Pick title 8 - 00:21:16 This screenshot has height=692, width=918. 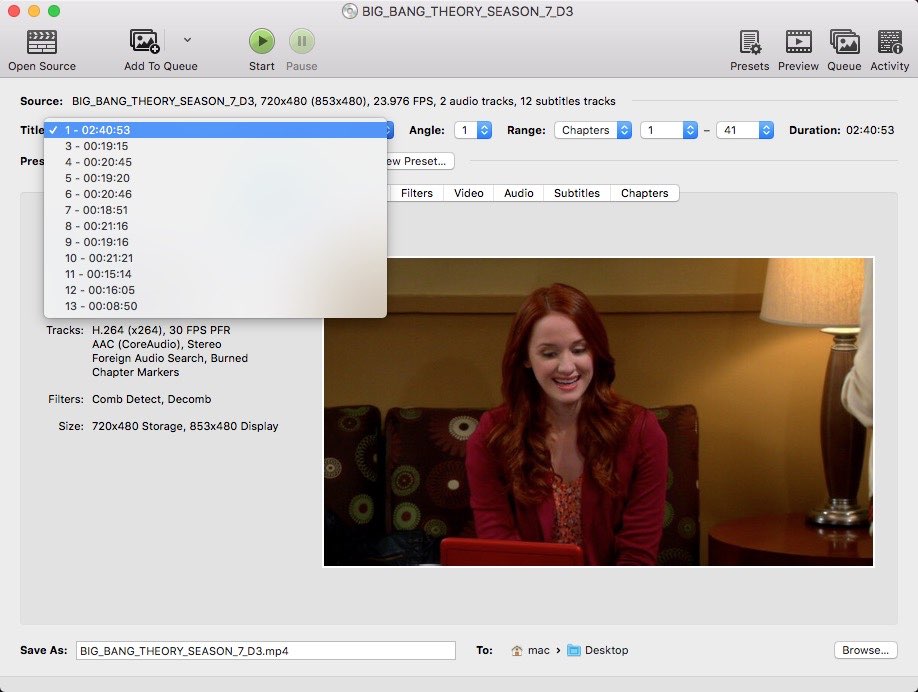pyautogui.click(x=215, y=226)
